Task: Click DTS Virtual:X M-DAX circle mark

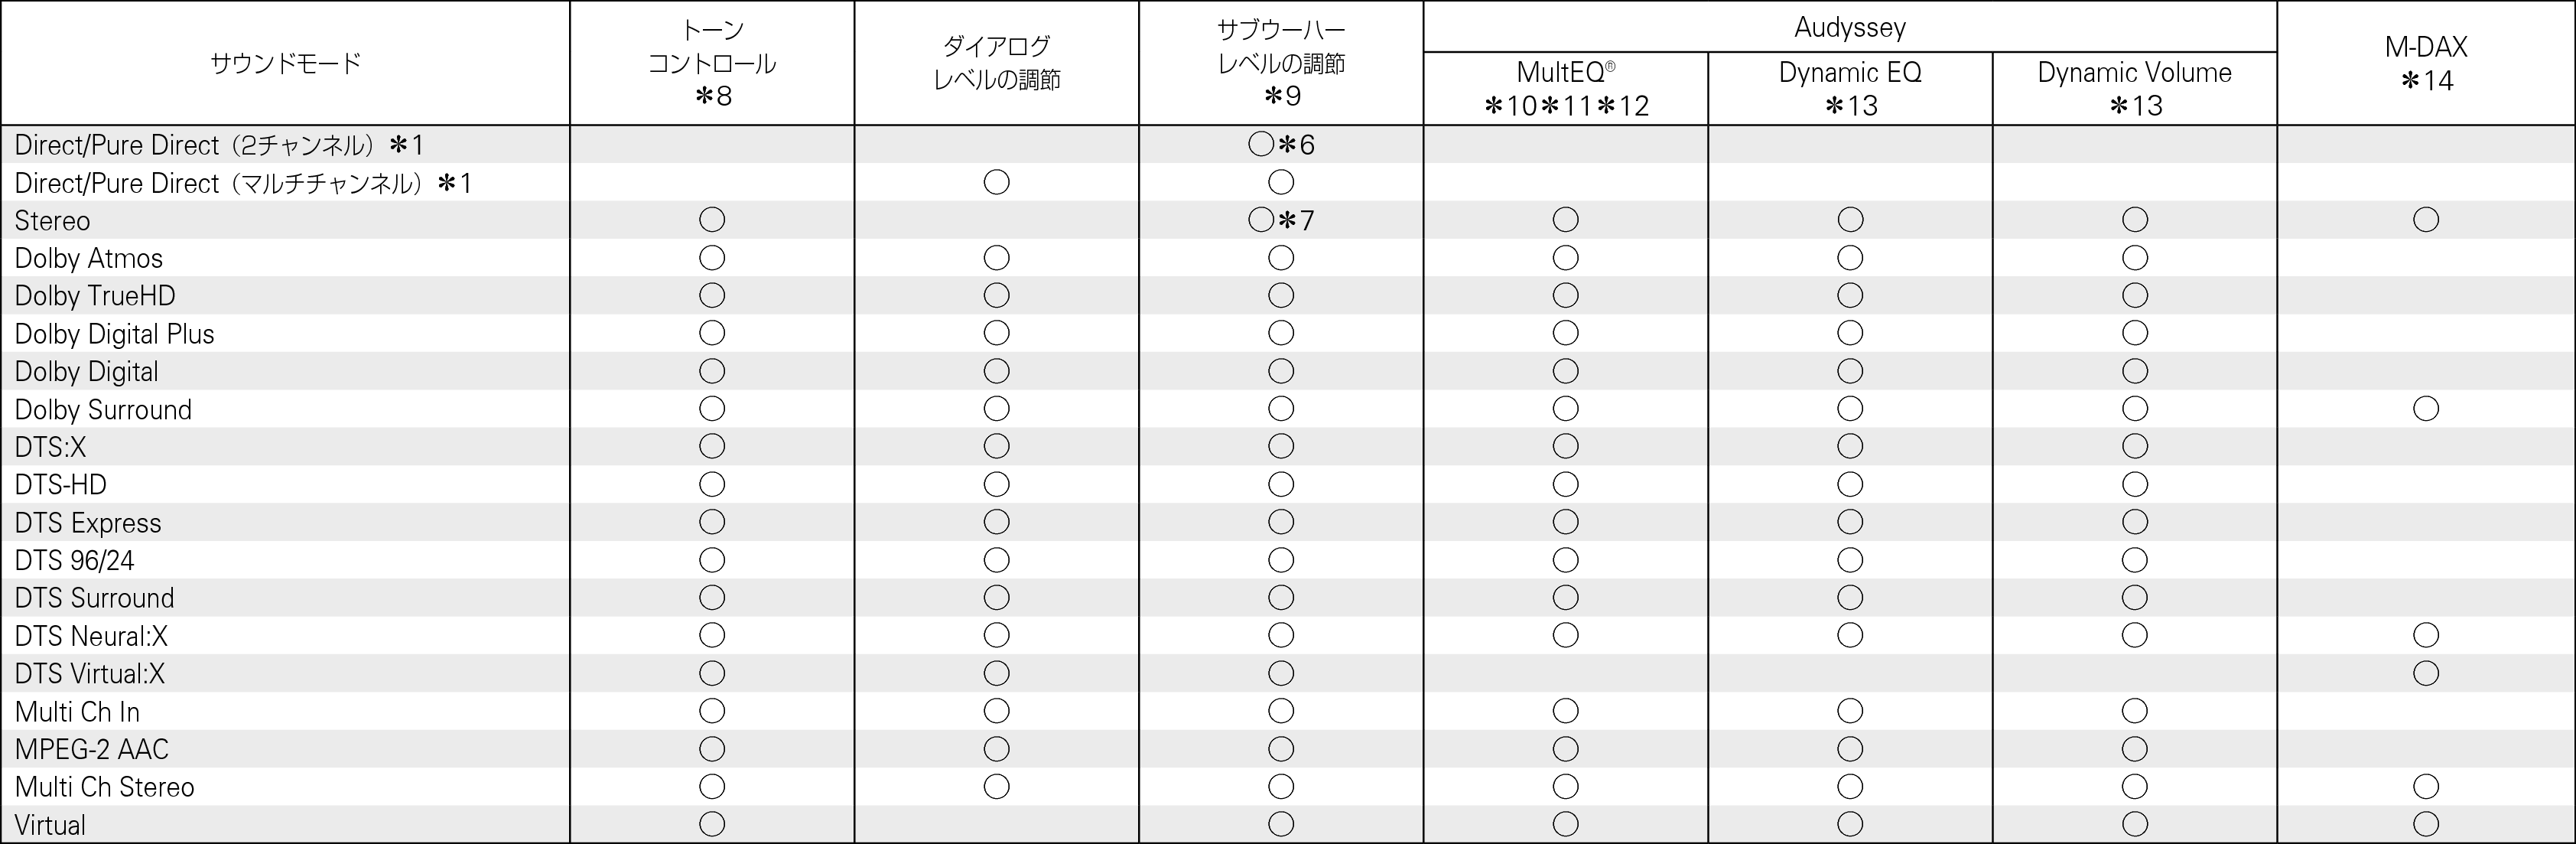Action: (2425, 673)
